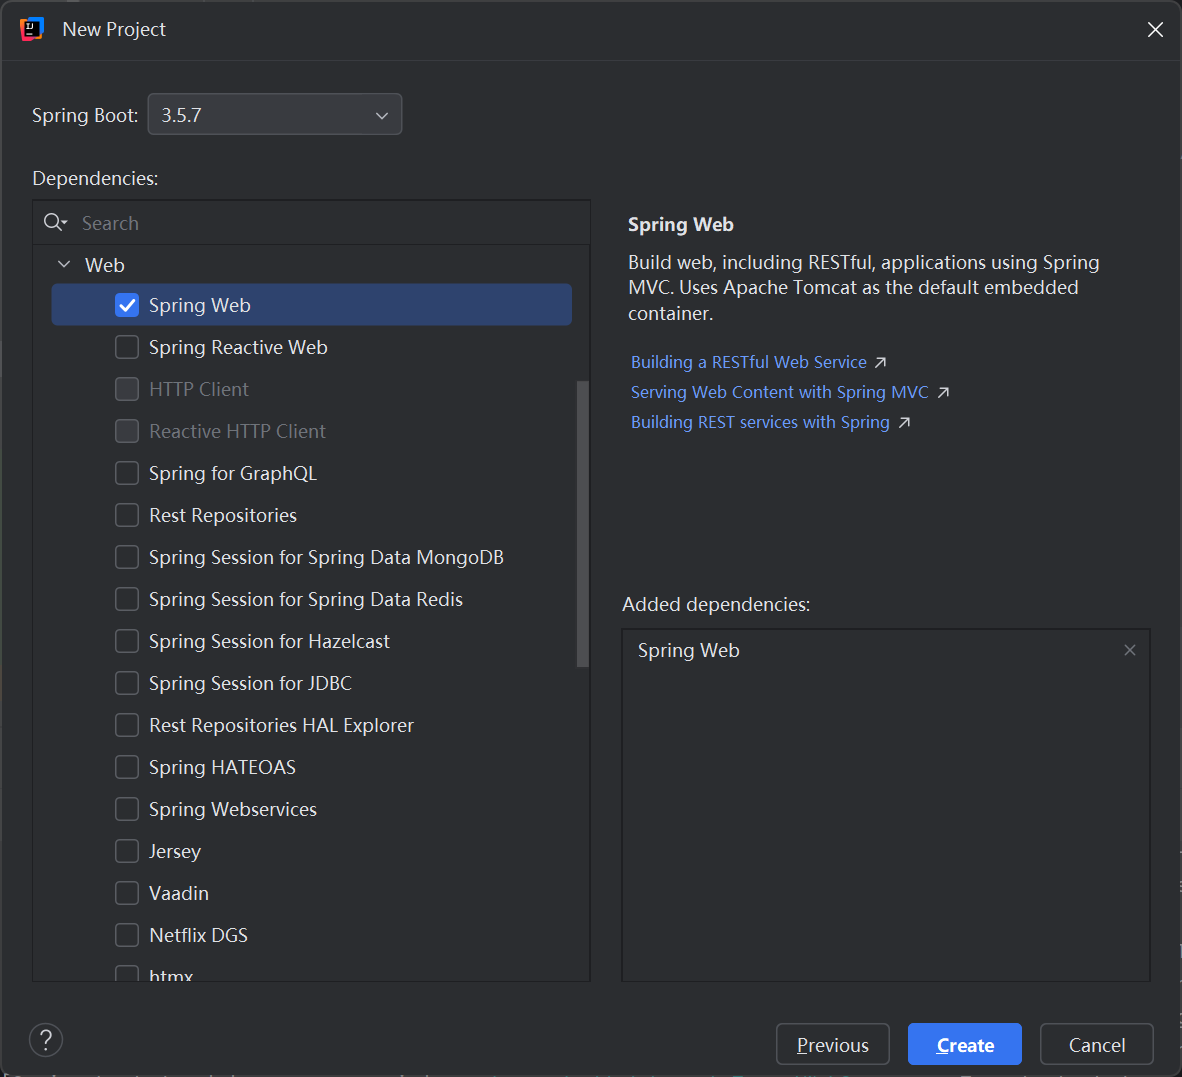This screenshot has width=1182, height=1077.
Task: Tick Spring Session for Hazelcast
Action: 127,641
